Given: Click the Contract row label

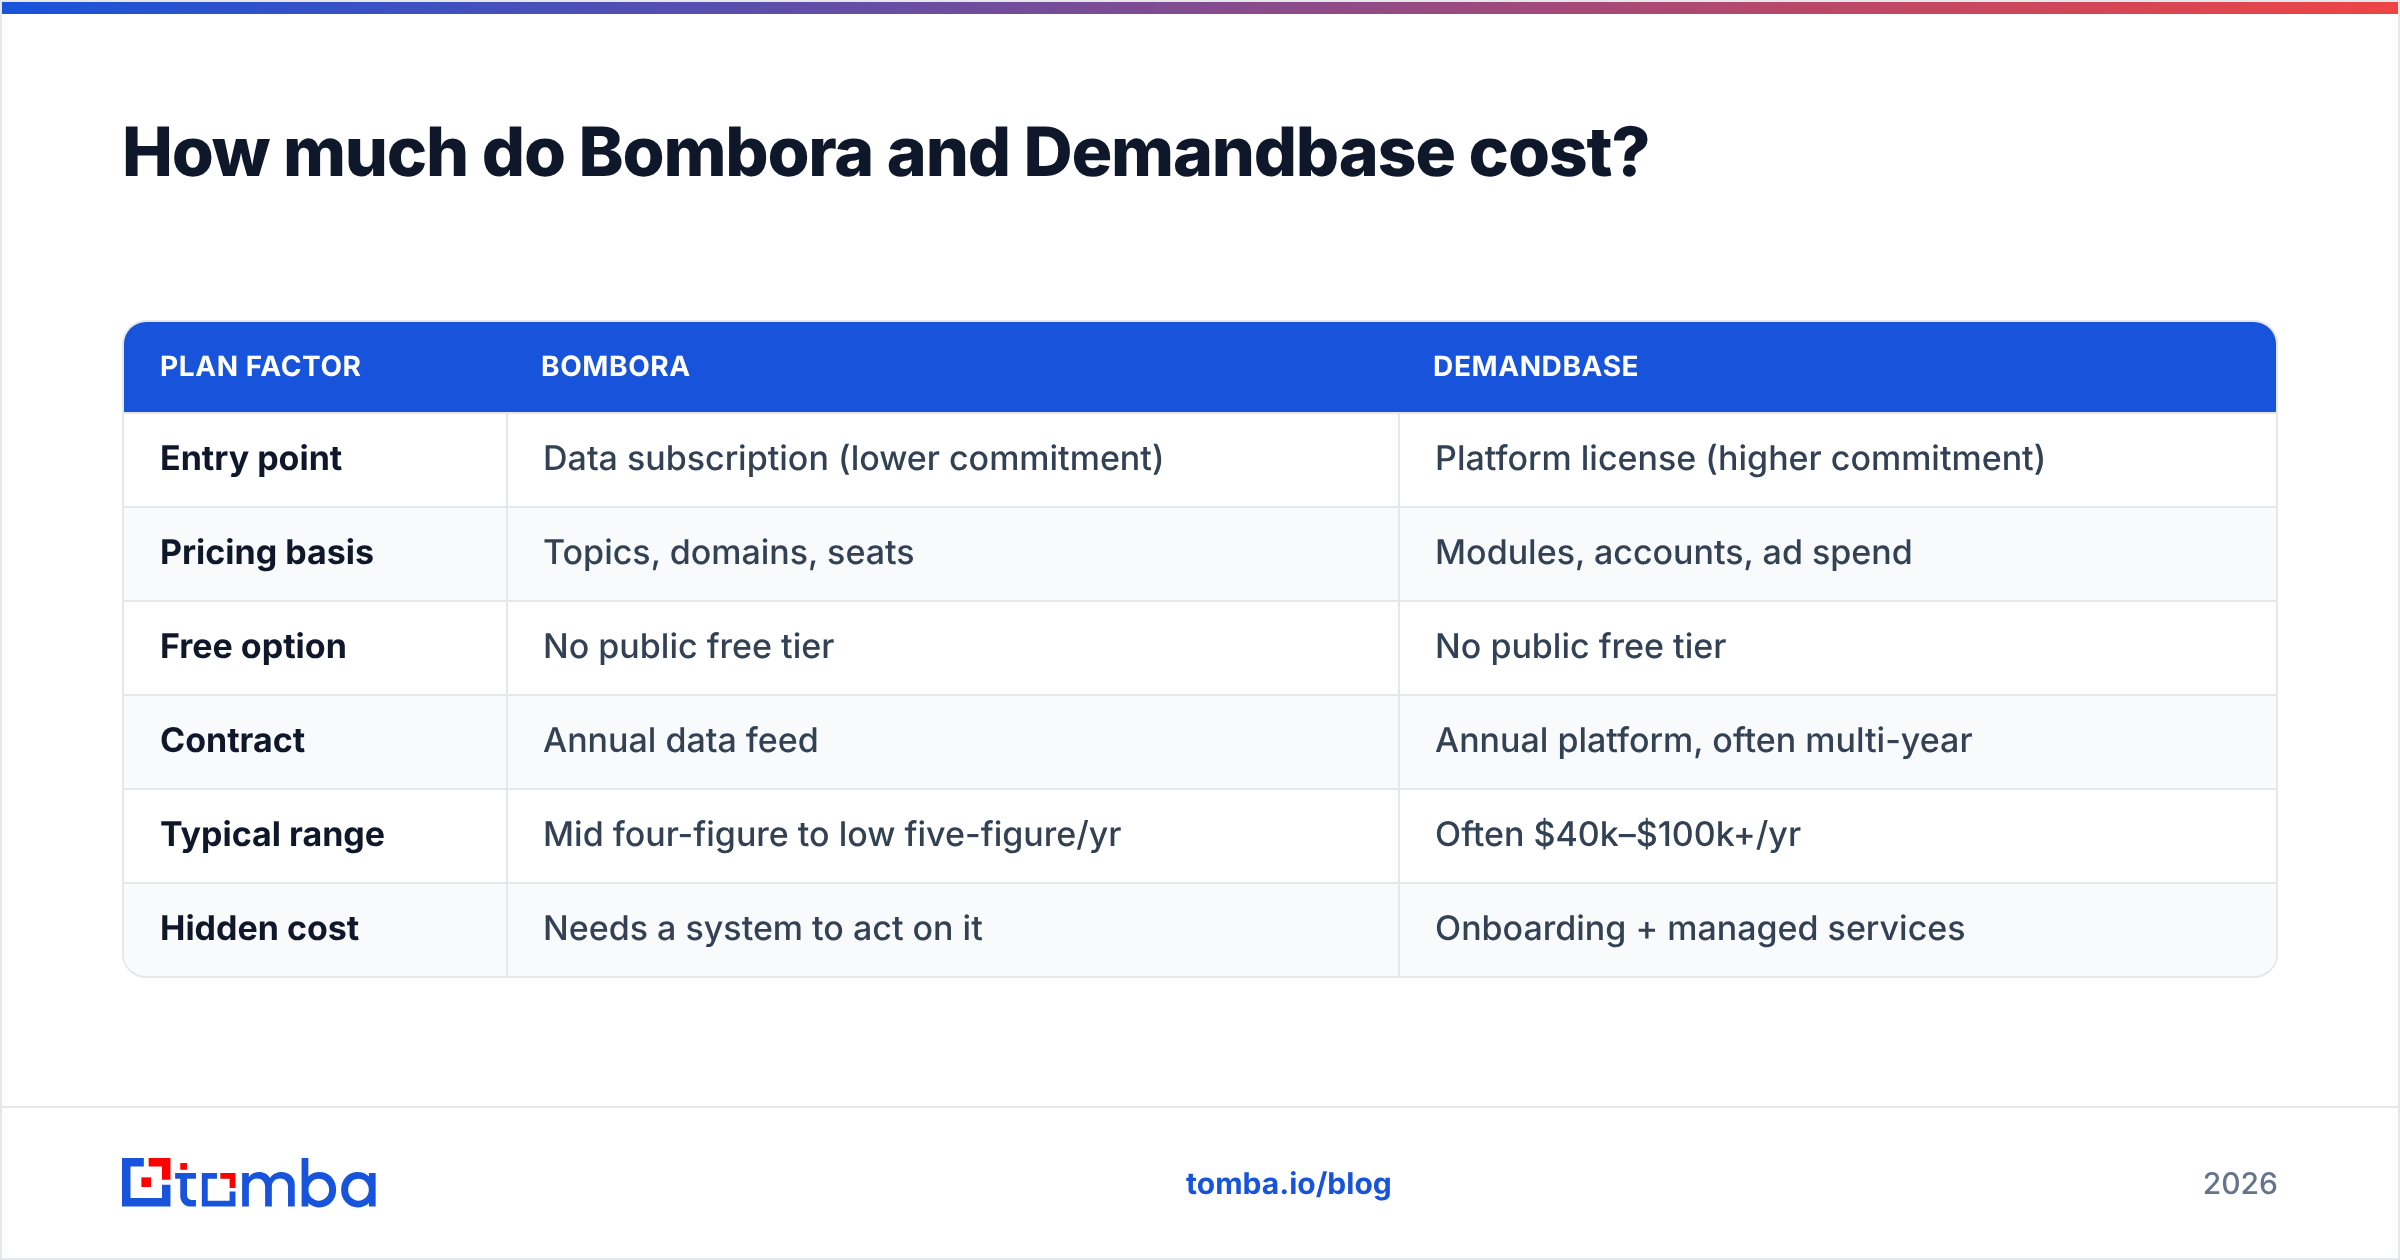Looking at the screenshot, I should 232,740.
